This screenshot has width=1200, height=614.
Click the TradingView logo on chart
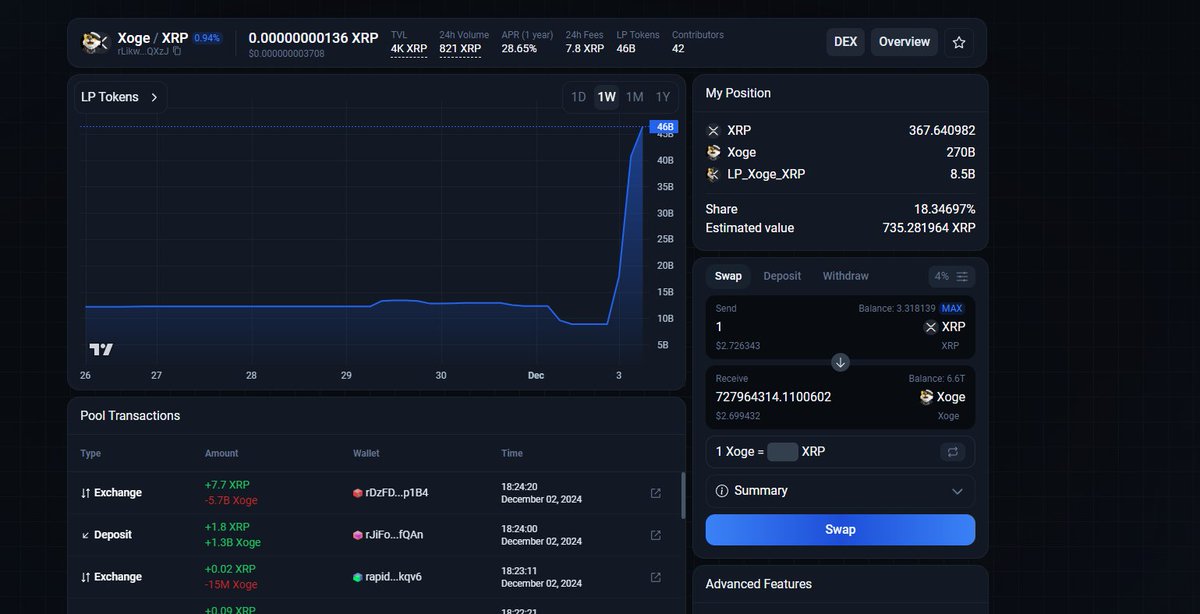[101, 349]
